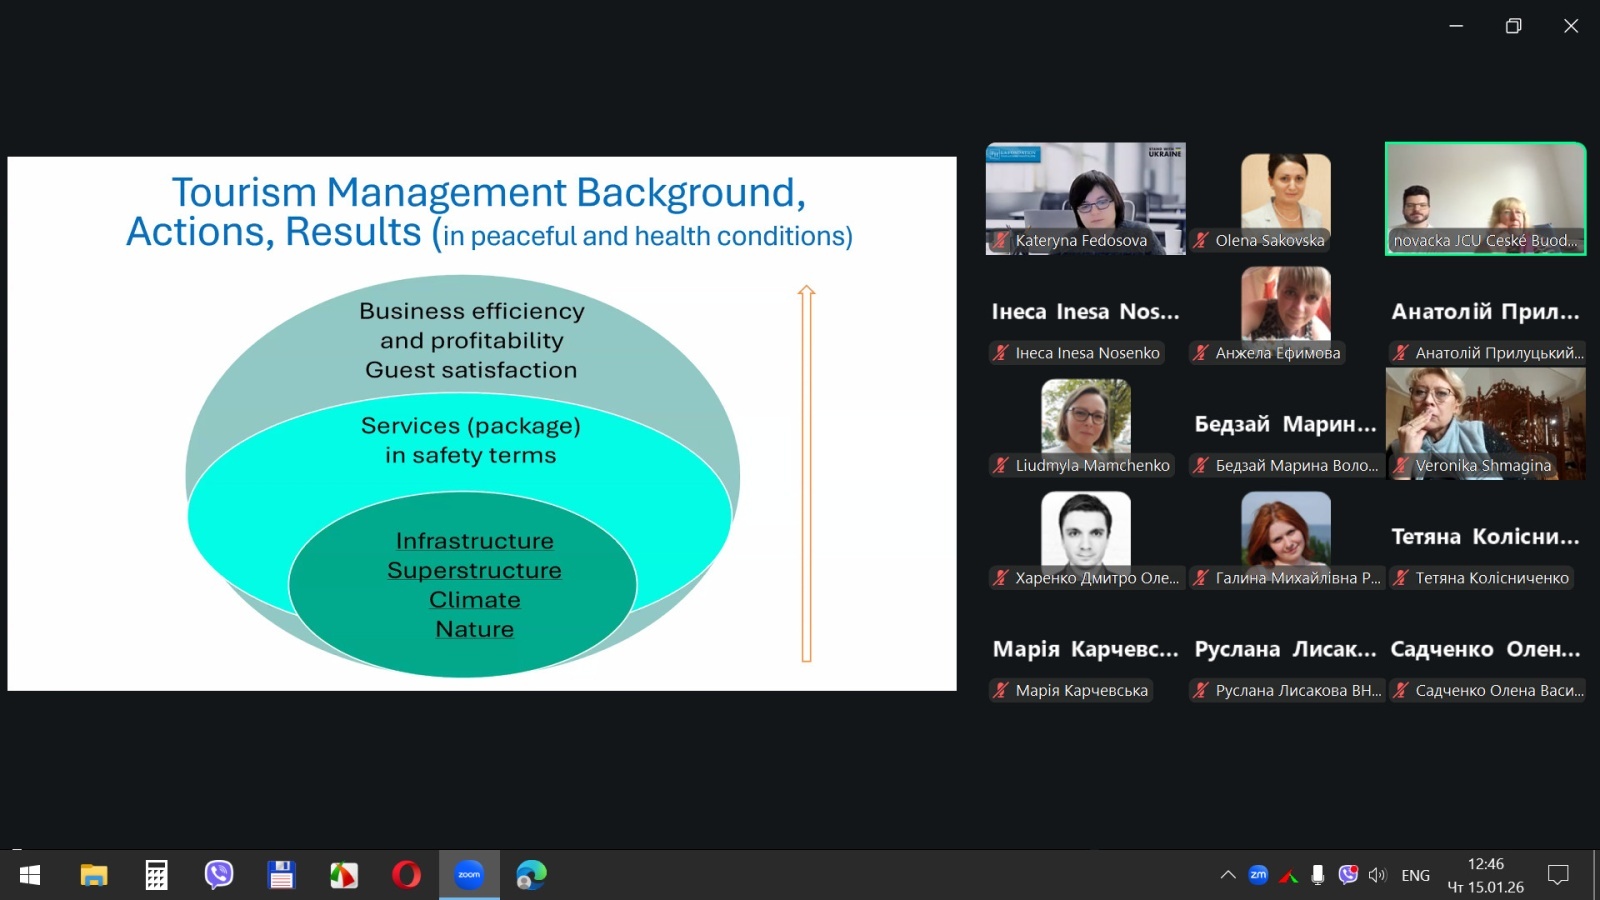Viewport: 1600px width, 900px height.
Task: Click the Zoom icon in system tray
Action: point(1258,875)
